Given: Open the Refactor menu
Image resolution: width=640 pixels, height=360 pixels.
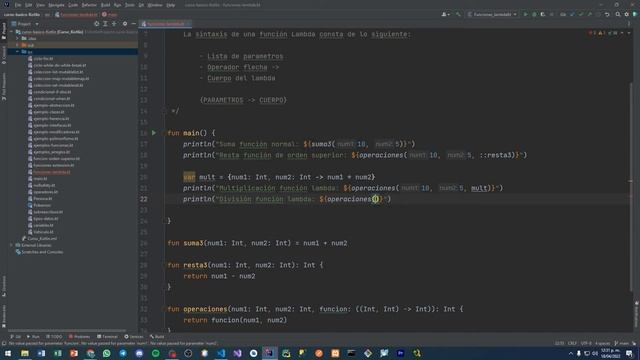Looking at the screenshot, I should click(89, 5).
